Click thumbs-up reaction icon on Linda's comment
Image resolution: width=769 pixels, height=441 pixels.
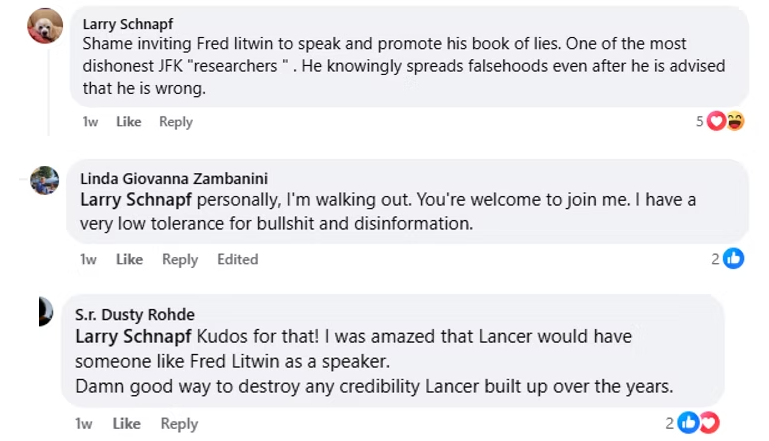pyautogui.click(x=733, y=259)
